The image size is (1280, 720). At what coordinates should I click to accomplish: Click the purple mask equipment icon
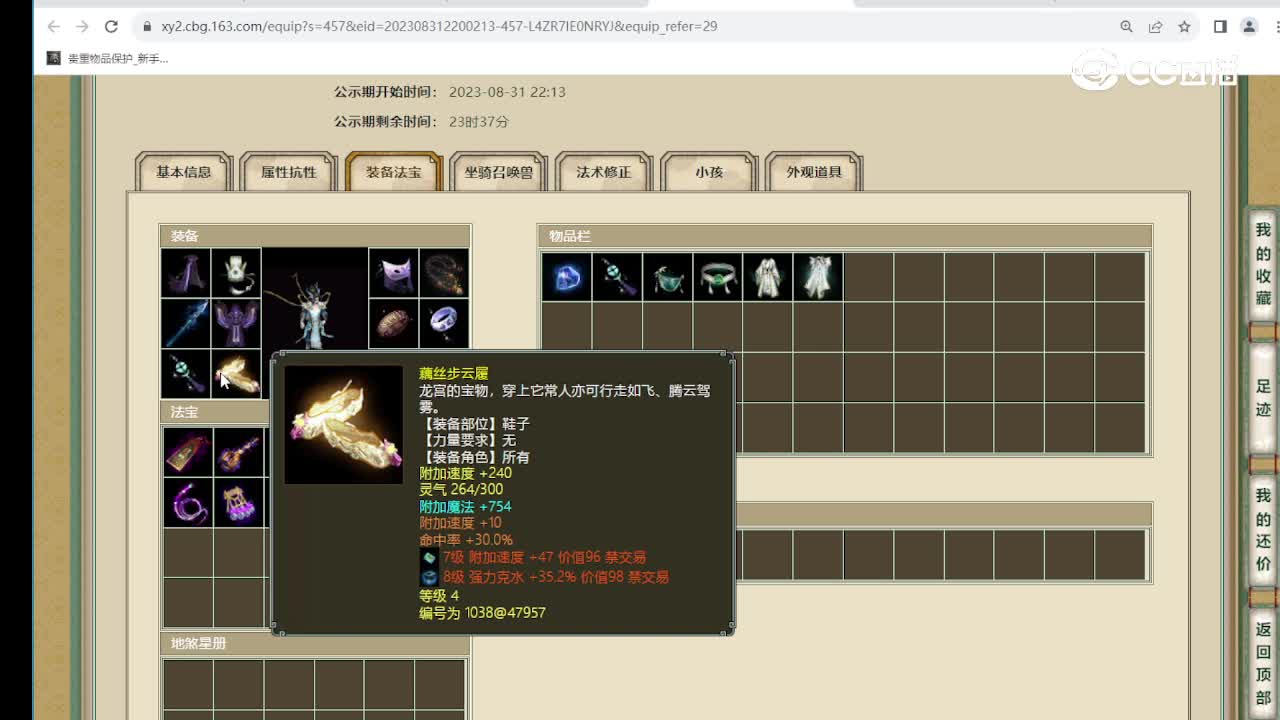click(394, 274)
